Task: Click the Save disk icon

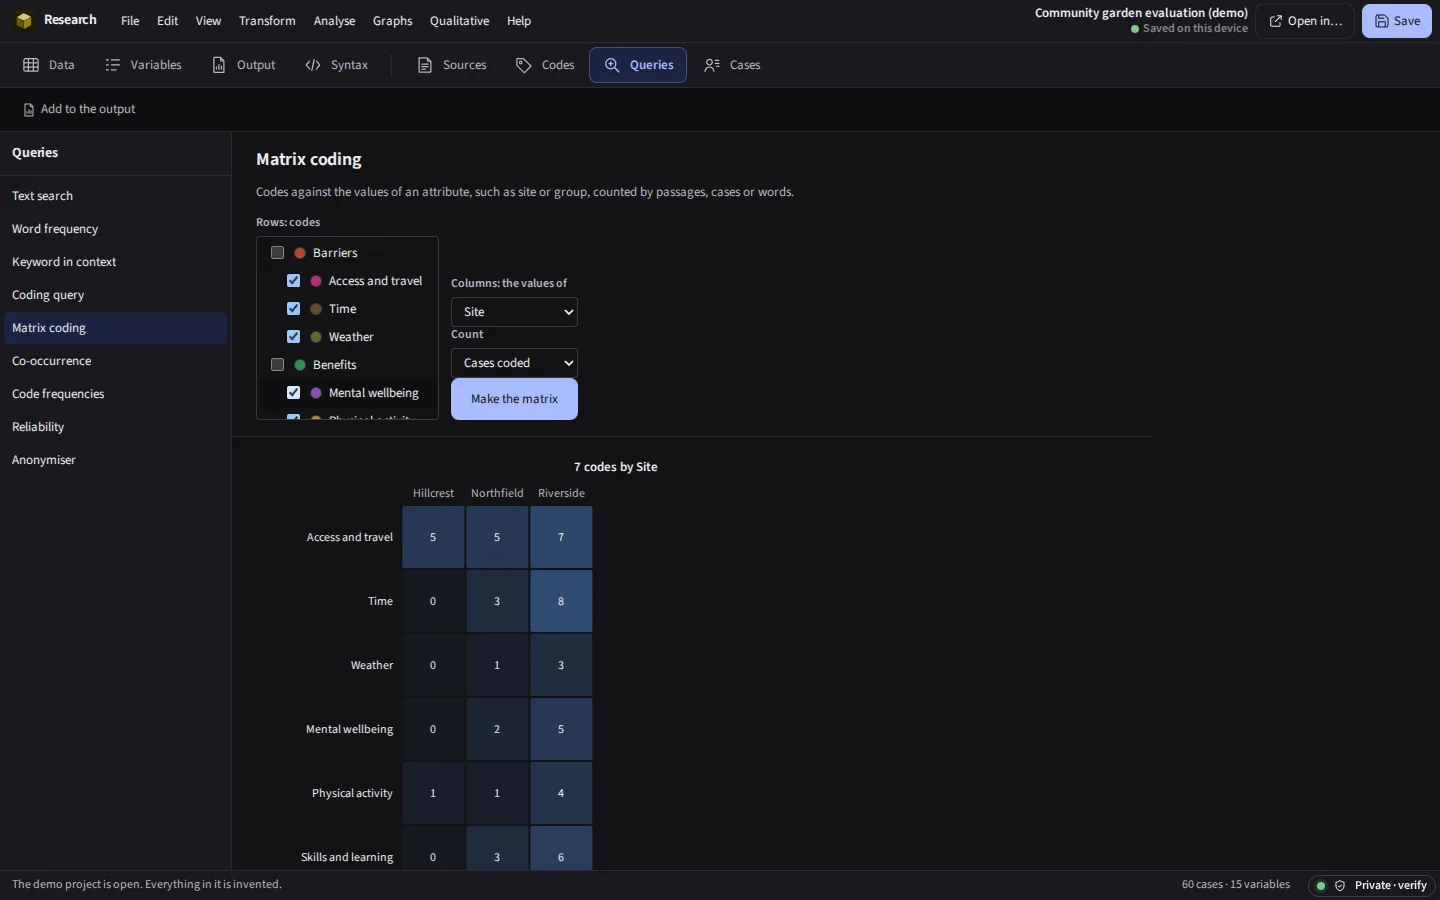Action: point(1382,21)
